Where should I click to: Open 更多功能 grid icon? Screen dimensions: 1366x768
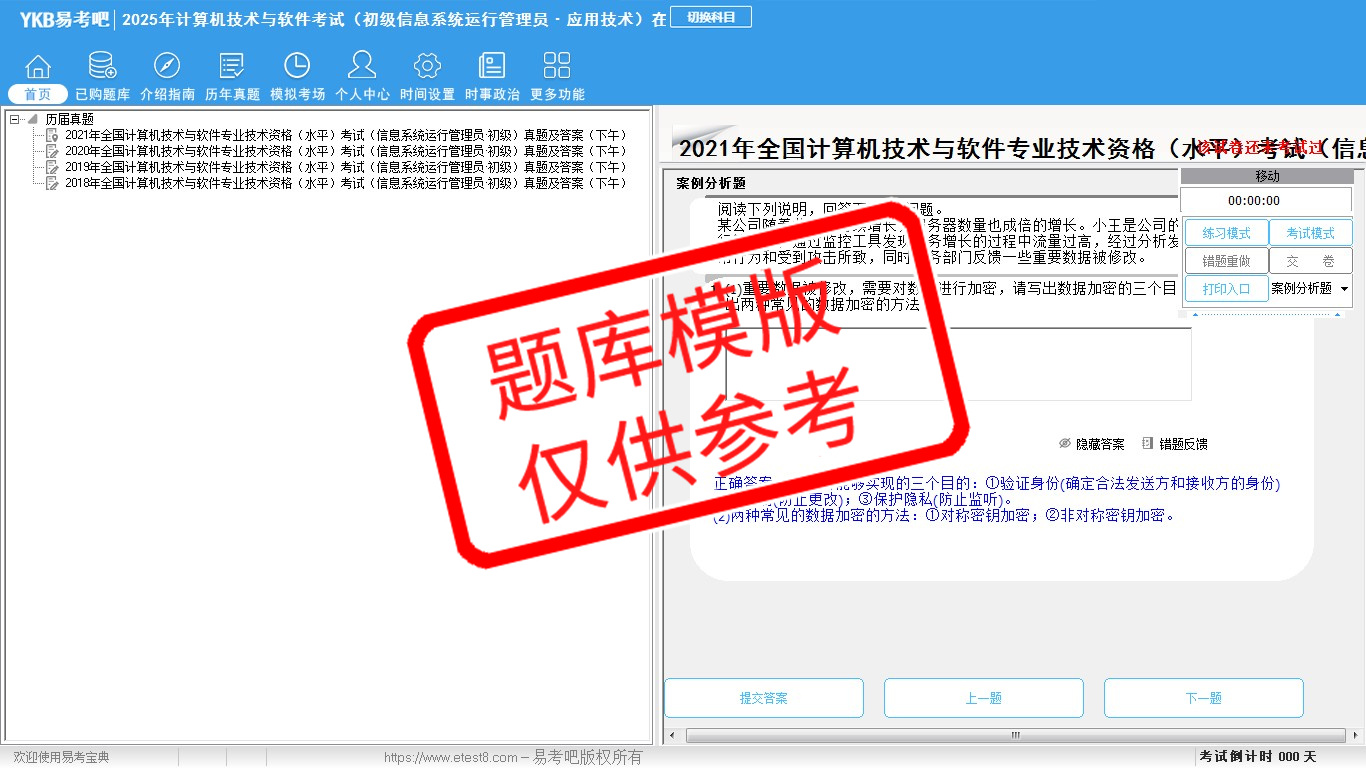(x=557, y=67)
